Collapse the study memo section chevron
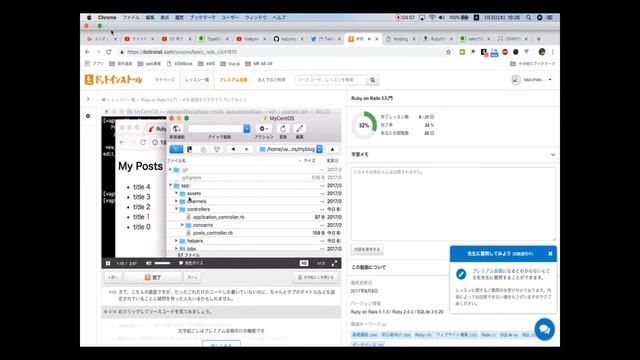 [553, 155]
